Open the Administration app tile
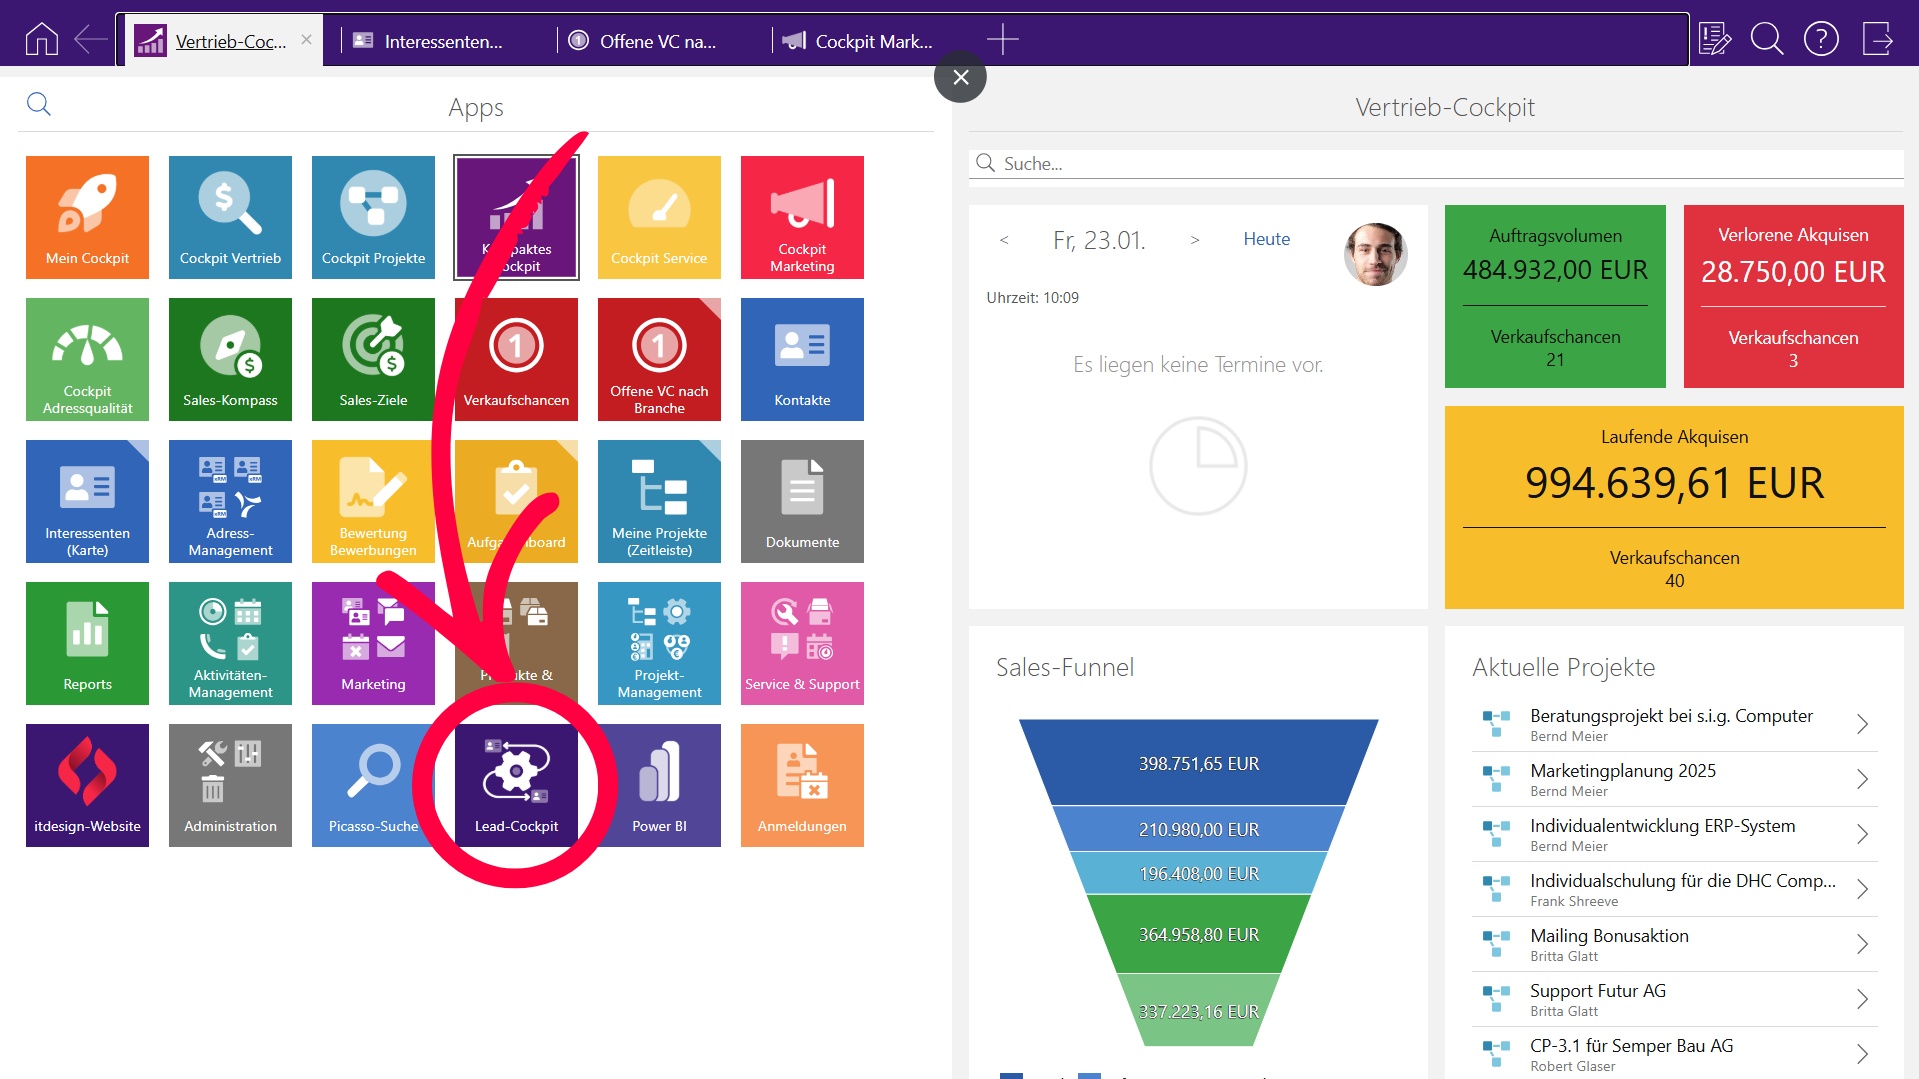 [230, 785]
